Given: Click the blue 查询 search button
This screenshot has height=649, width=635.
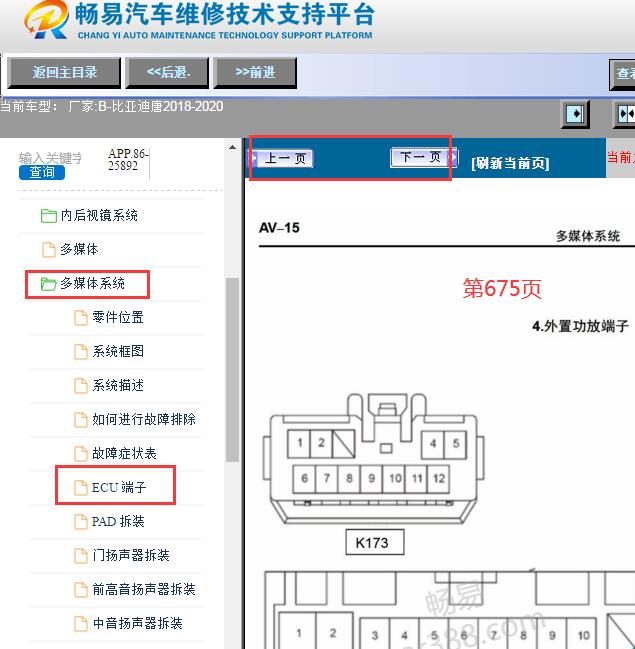Looking at the screenshot, I should coord(42,172).
